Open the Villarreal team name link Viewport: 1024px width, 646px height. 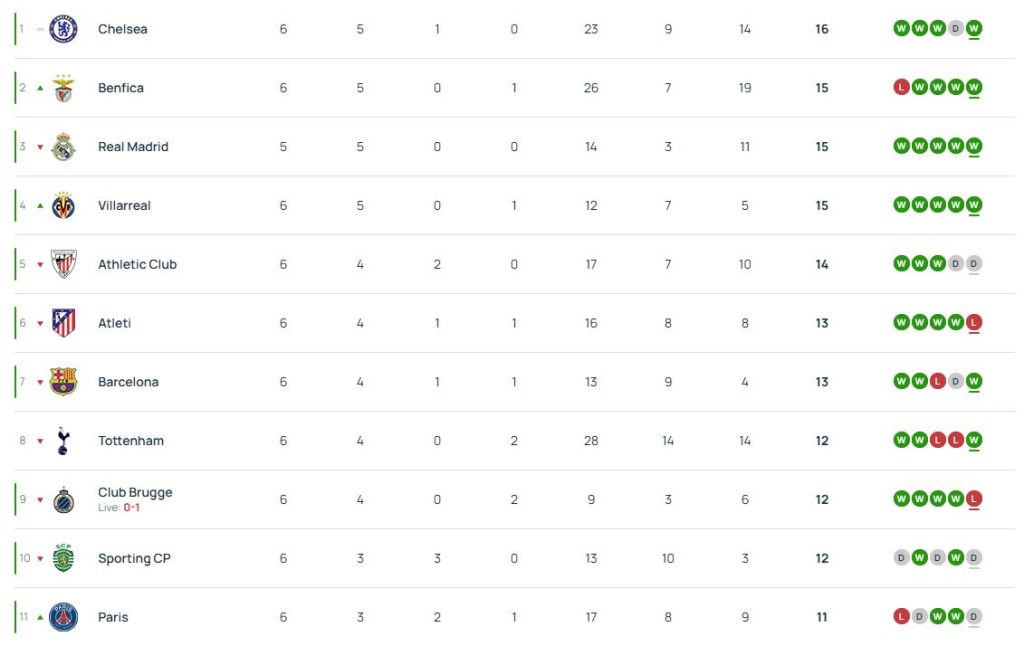click(124, 206)
